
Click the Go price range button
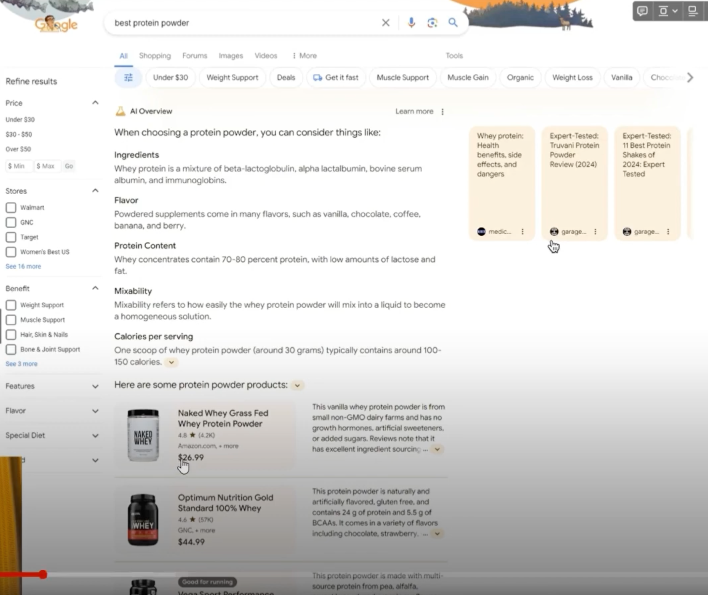pyautogui.click(x=69, y=166)
